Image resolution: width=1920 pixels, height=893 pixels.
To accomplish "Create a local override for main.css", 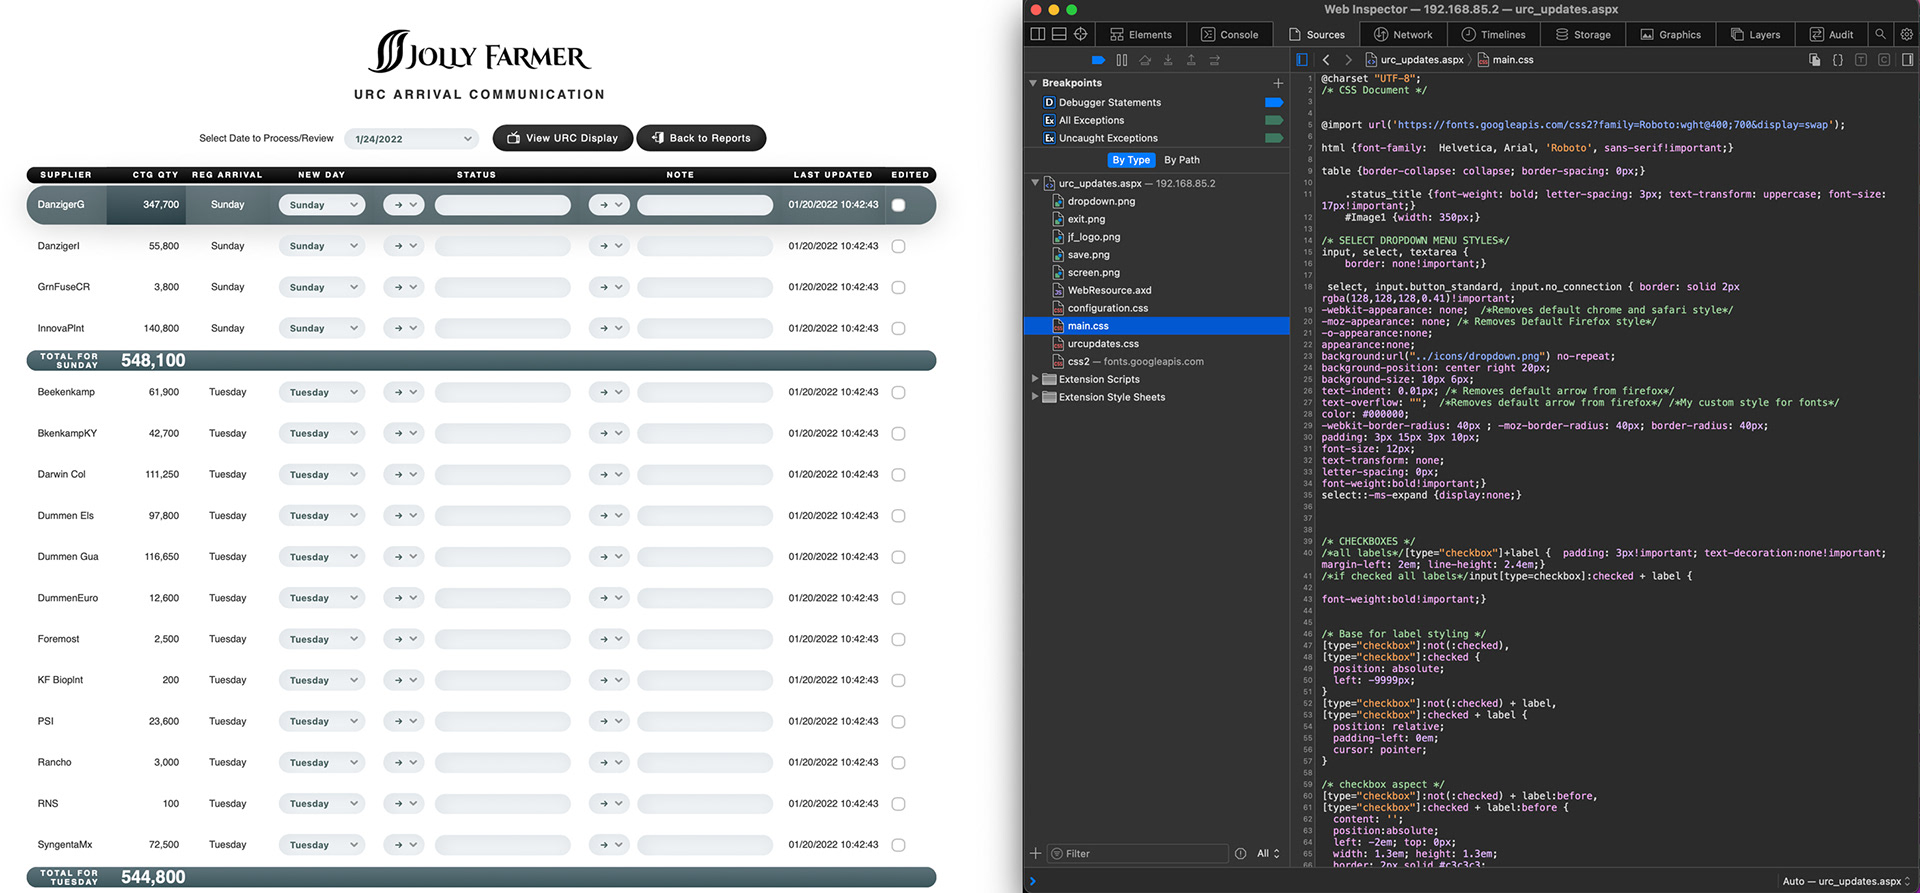I will pos(1814,60).
